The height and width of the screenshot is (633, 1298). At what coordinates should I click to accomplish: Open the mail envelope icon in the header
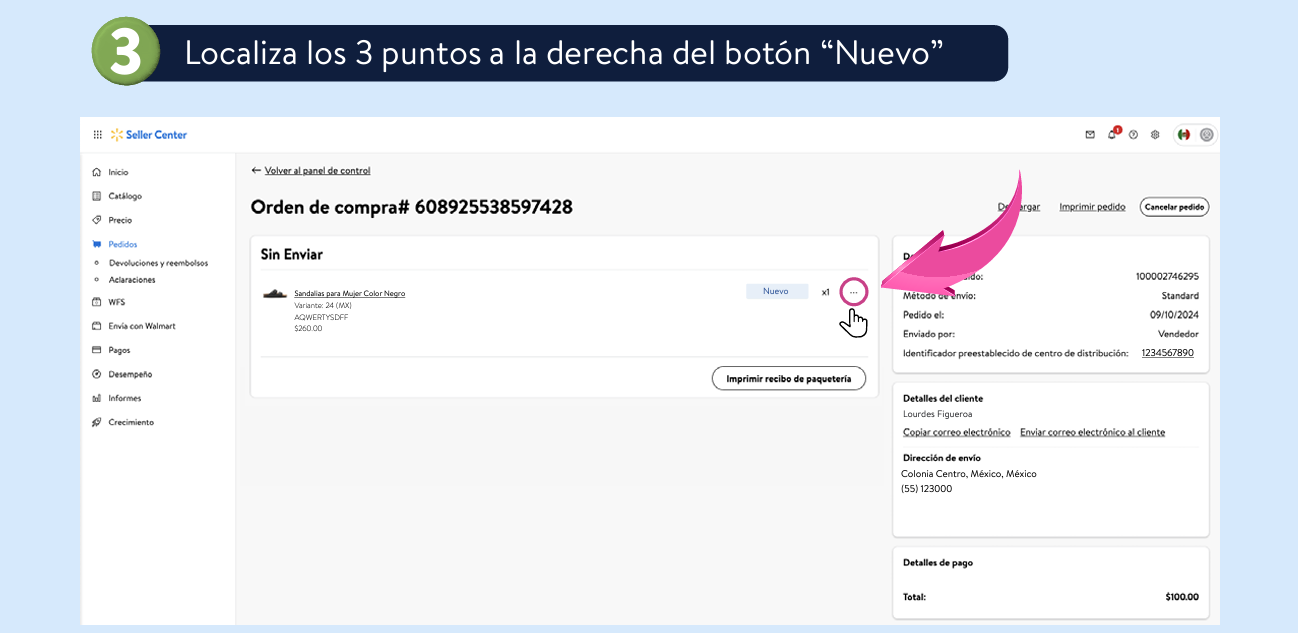(1090, 135)
